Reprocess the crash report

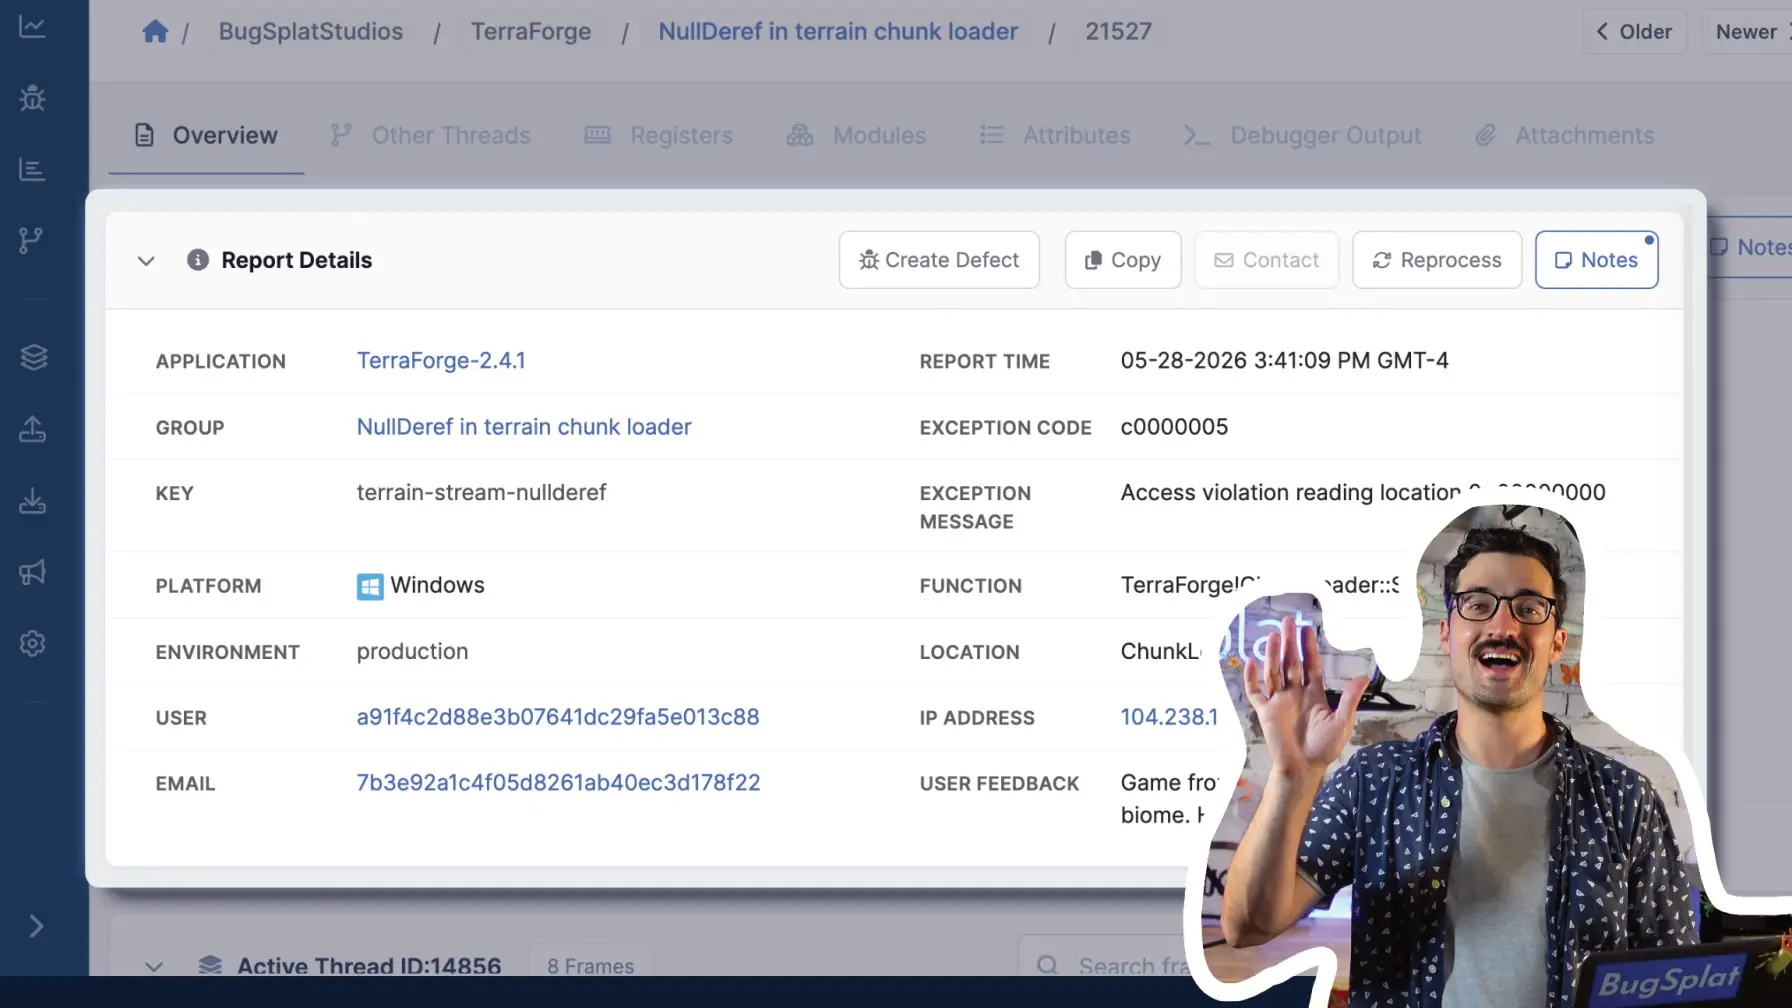tap(1437, 260)
